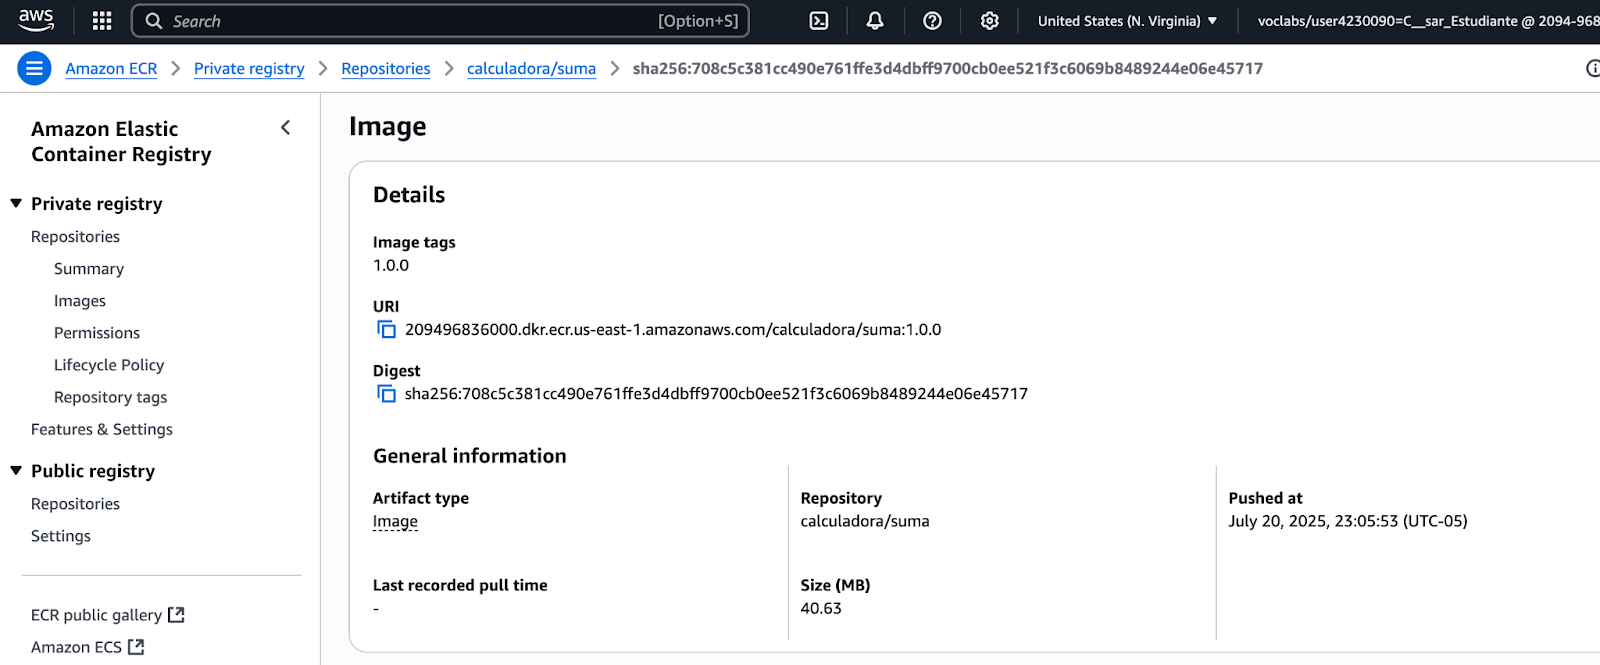Click the sha256 digest text in the breadcrumb
Image resolution: width=1600 pixels, height=665 pixels.
pyautogui.click(x=948, y=68)
